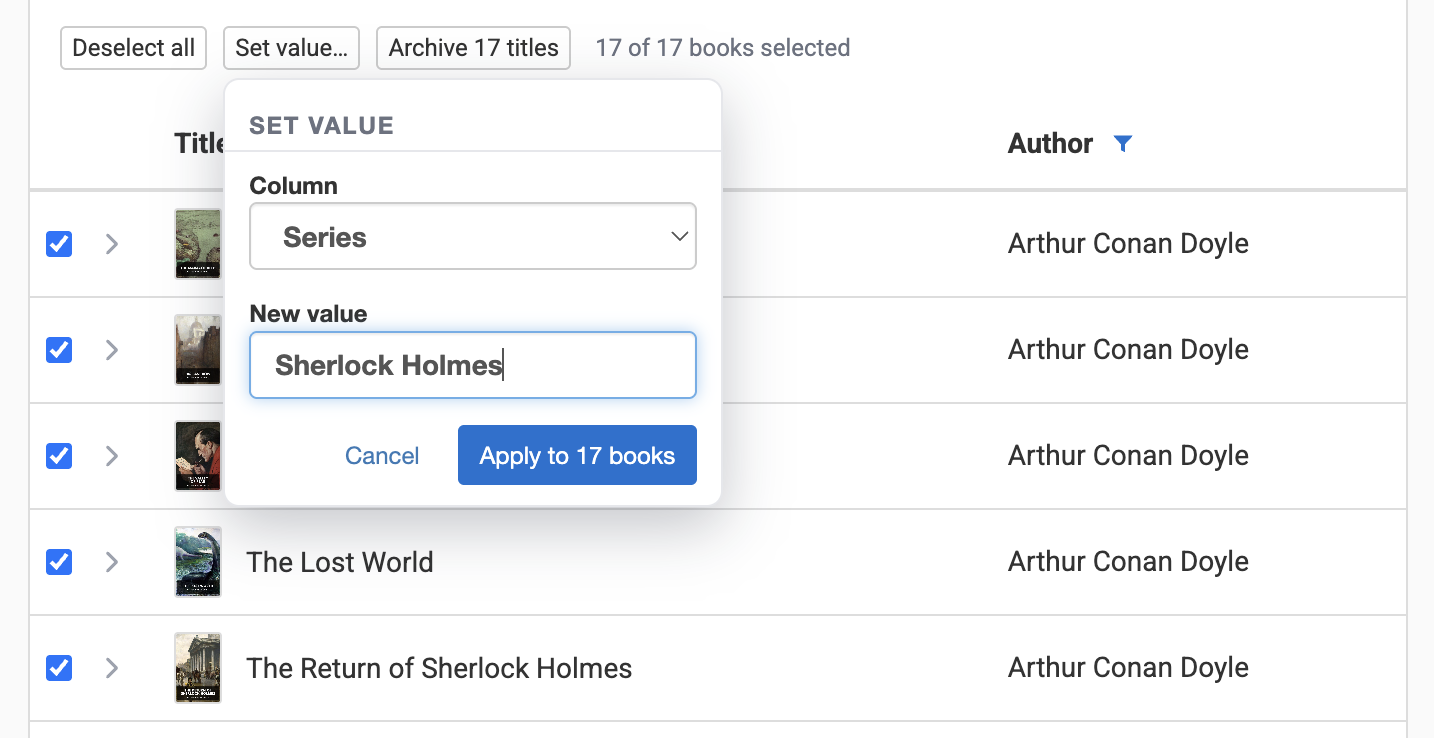Expand the second book row chevron
This screenshot has height=738, width=1434.
click(x=112, y=350)
